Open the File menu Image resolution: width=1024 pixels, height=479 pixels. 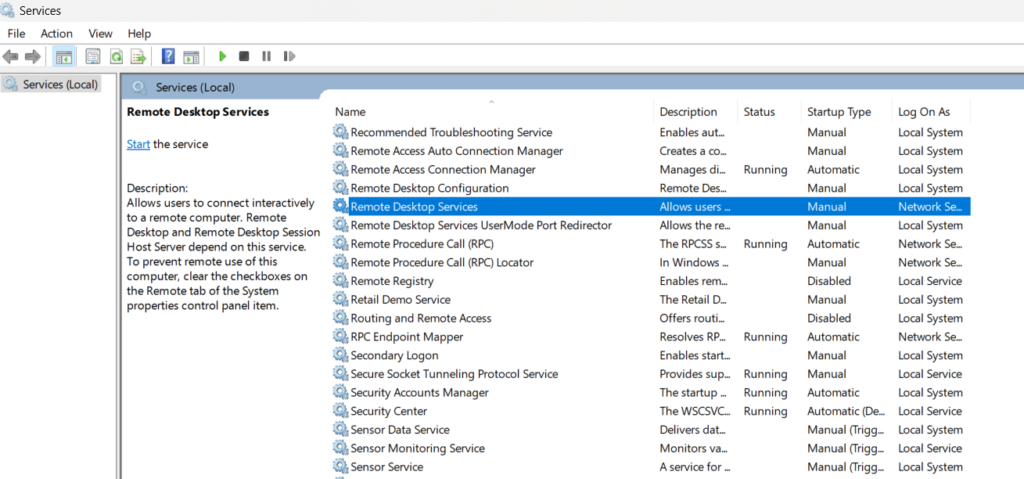[16, 34]
